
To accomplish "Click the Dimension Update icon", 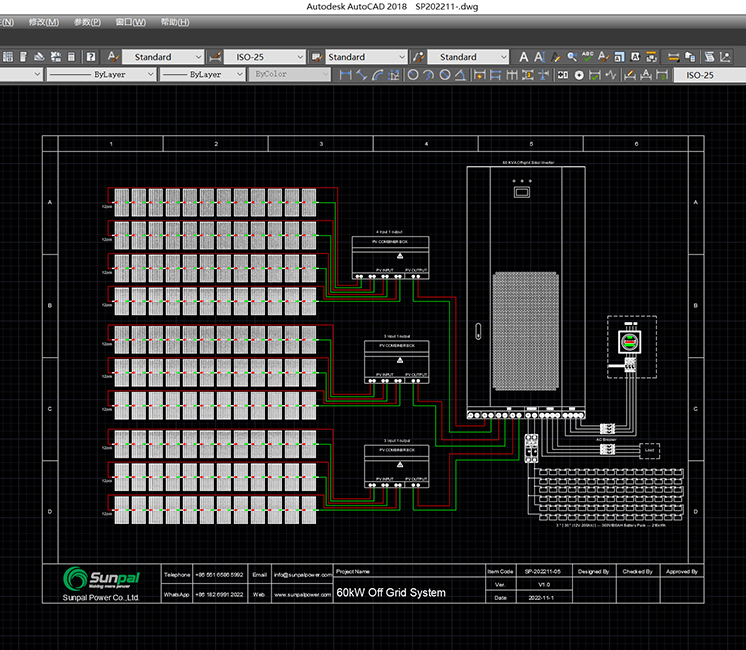I will click(x=662, y=75).
